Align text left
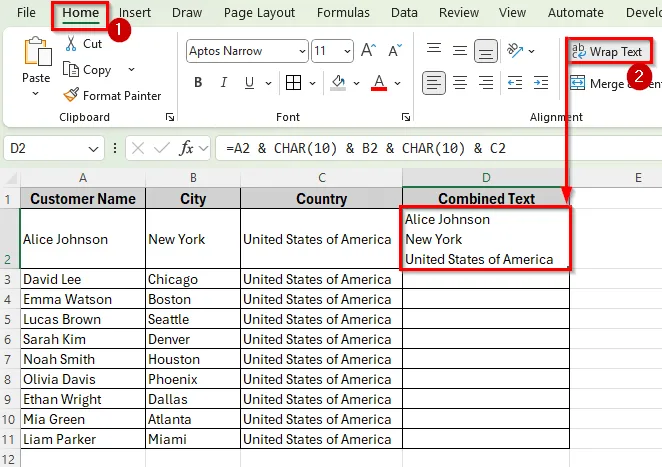662x467 pixels. (434, 83)
